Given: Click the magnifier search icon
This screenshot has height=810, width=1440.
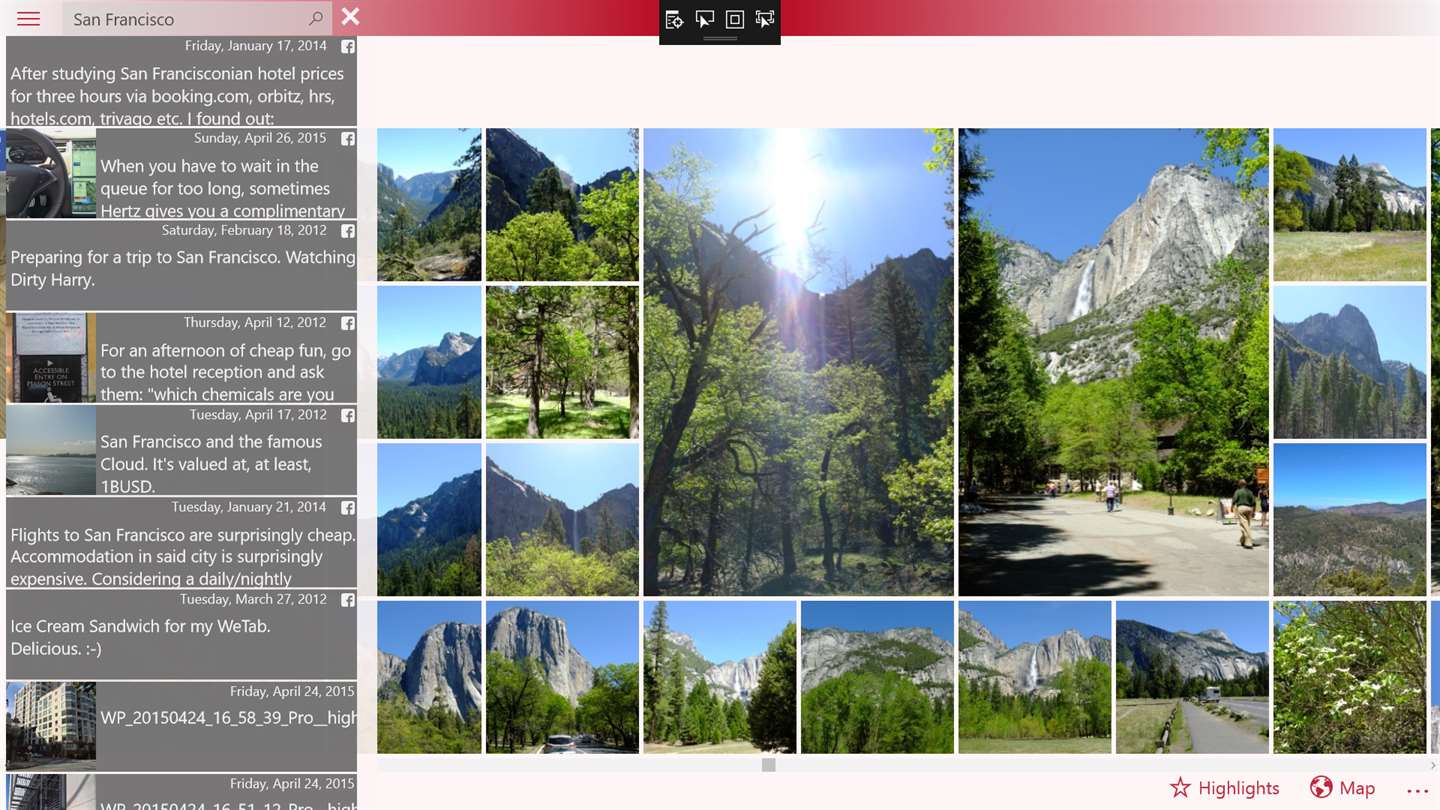Looking at the screenshot, I should [x=316, y=18].
